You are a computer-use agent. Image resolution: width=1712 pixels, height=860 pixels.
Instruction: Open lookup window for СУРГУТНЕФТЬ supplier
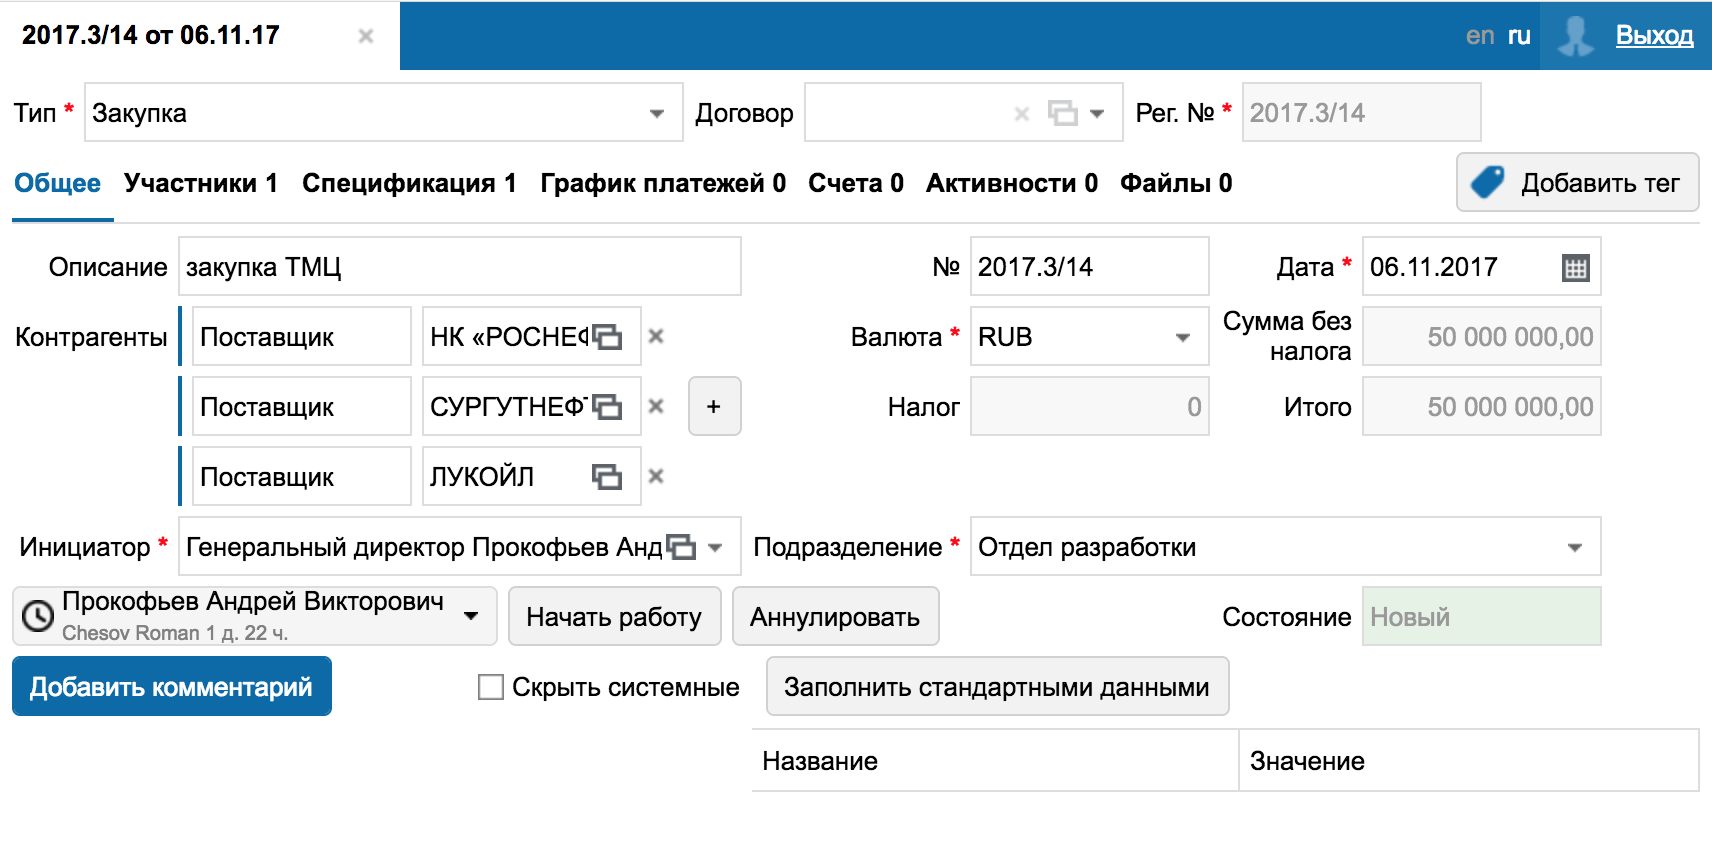[607, 407]
